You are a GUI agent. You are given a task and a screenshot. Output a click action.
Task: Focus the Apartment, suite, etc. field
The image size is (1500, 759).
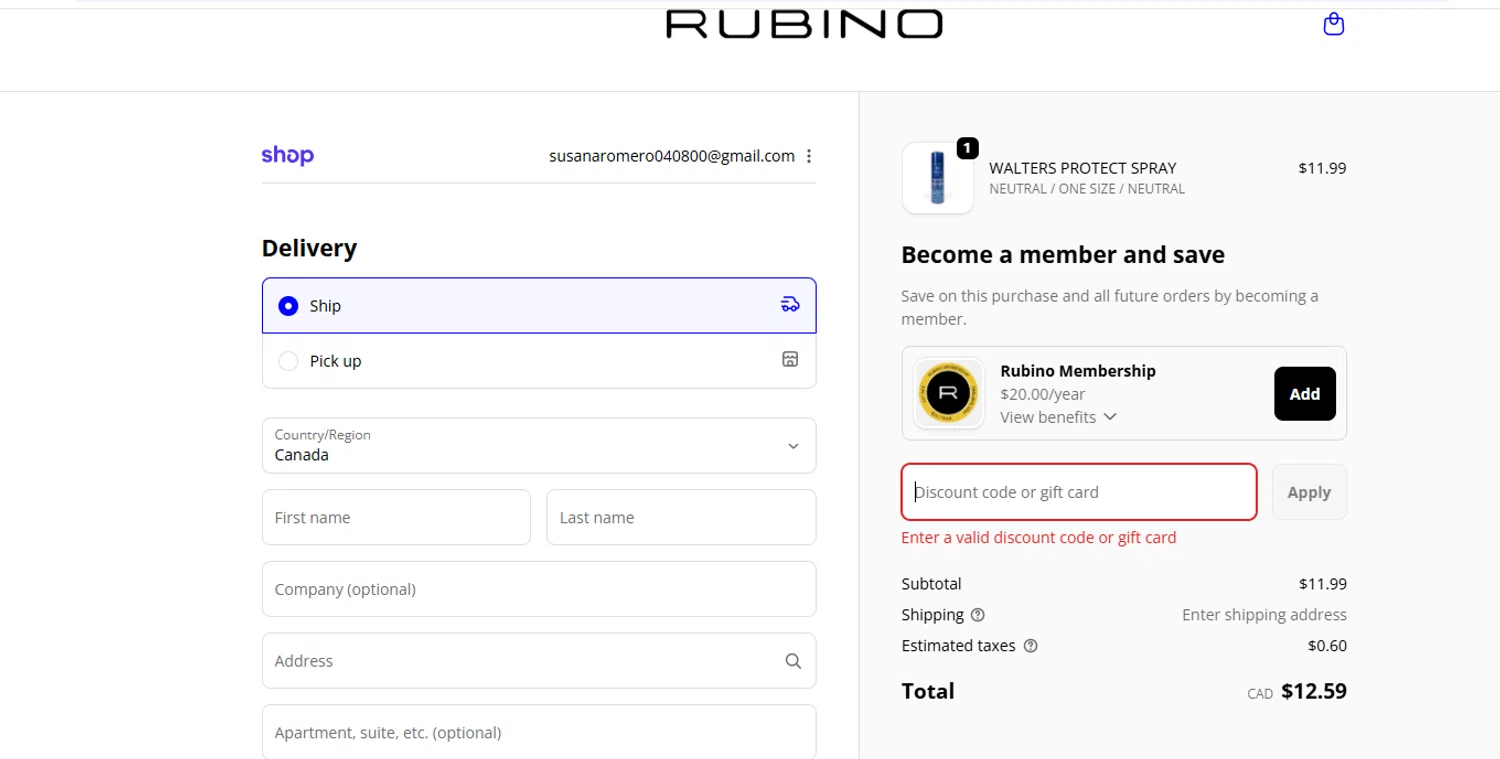[539, 732]
